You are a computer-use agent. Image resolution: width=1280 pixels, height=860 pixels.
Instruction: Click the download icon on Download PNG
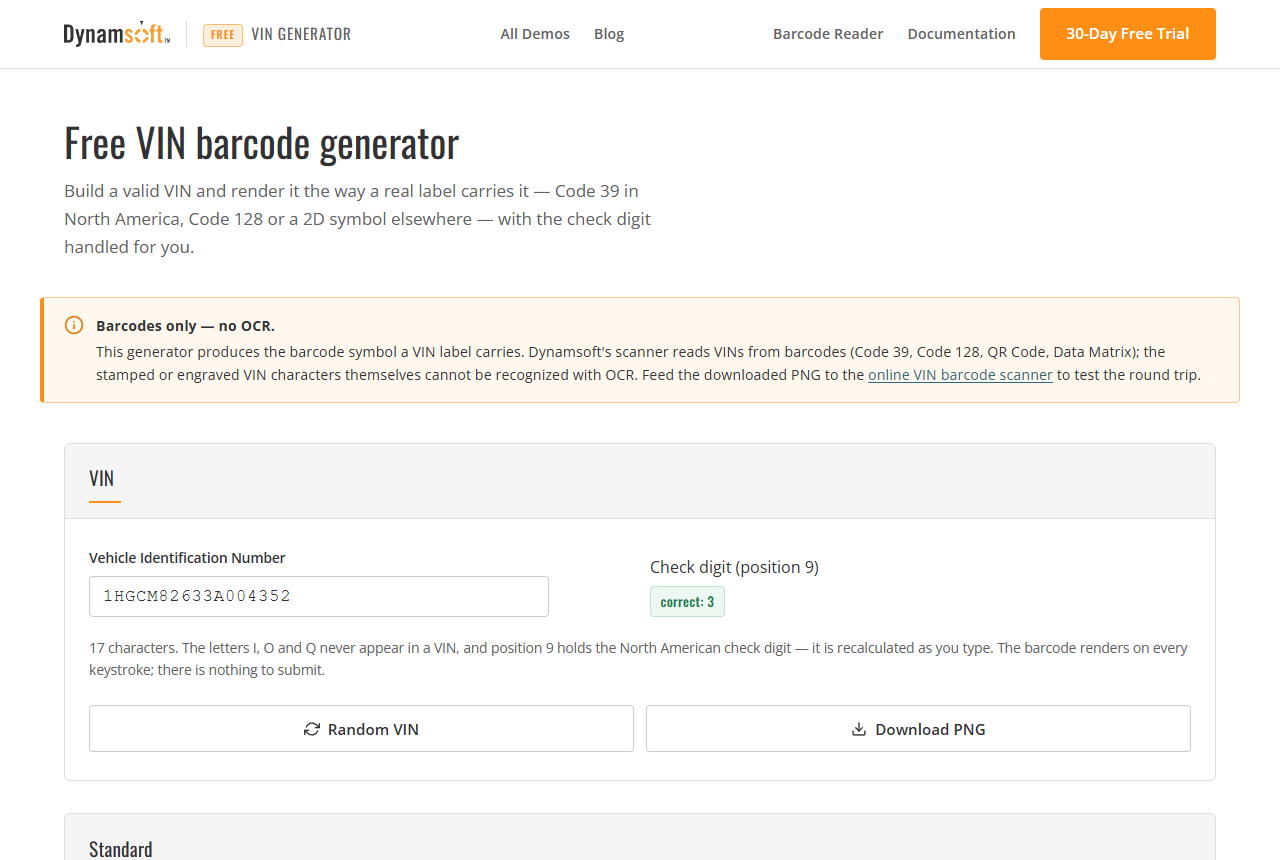coord(859,729)
